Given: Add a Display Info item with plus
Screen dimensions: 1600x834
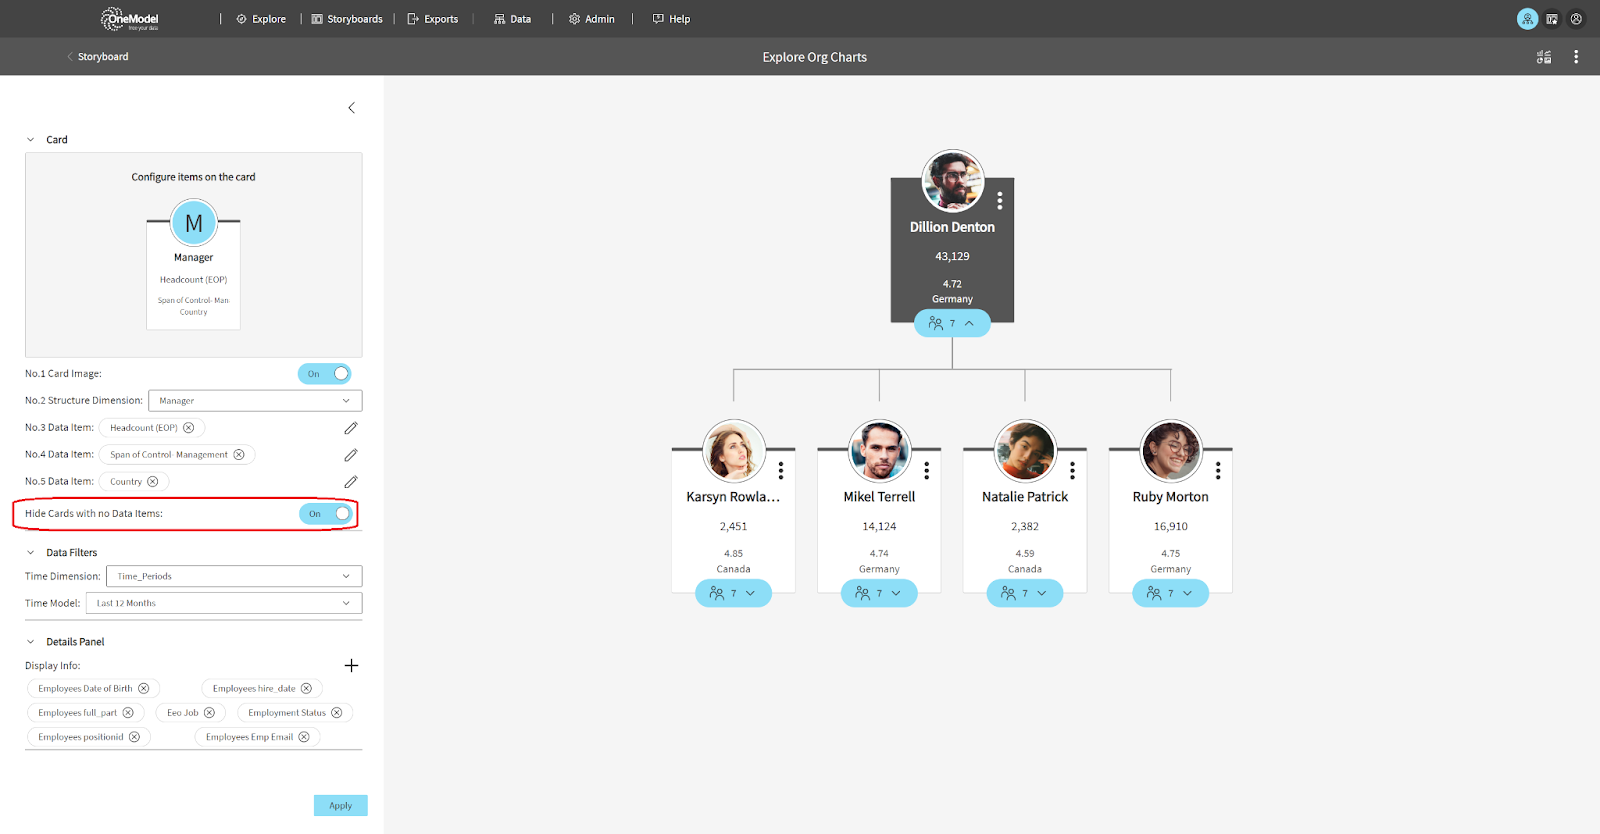Looking at the screenshot, I should tap(351, 666).
